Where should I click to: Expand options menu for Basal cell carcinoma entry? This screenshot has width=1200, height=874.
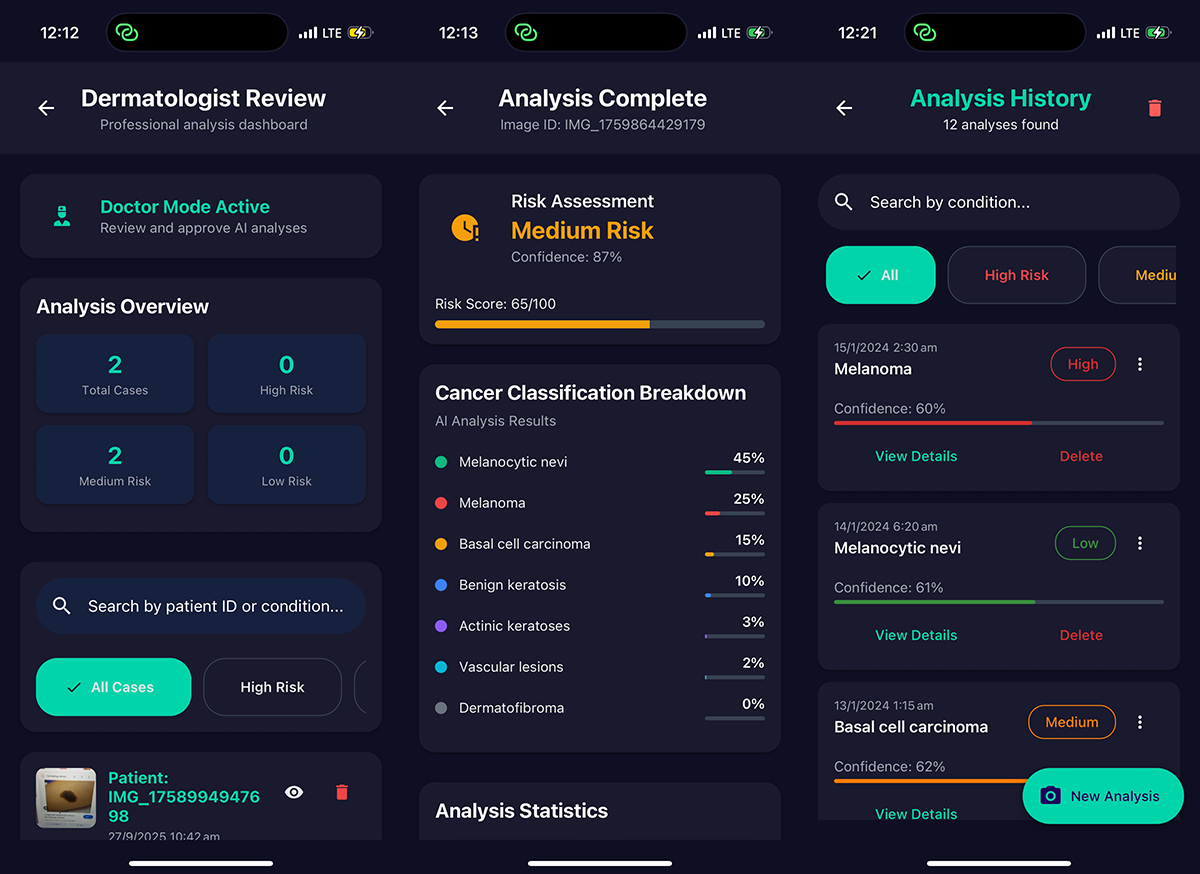pyautogui.click(x=1140, y=722)
